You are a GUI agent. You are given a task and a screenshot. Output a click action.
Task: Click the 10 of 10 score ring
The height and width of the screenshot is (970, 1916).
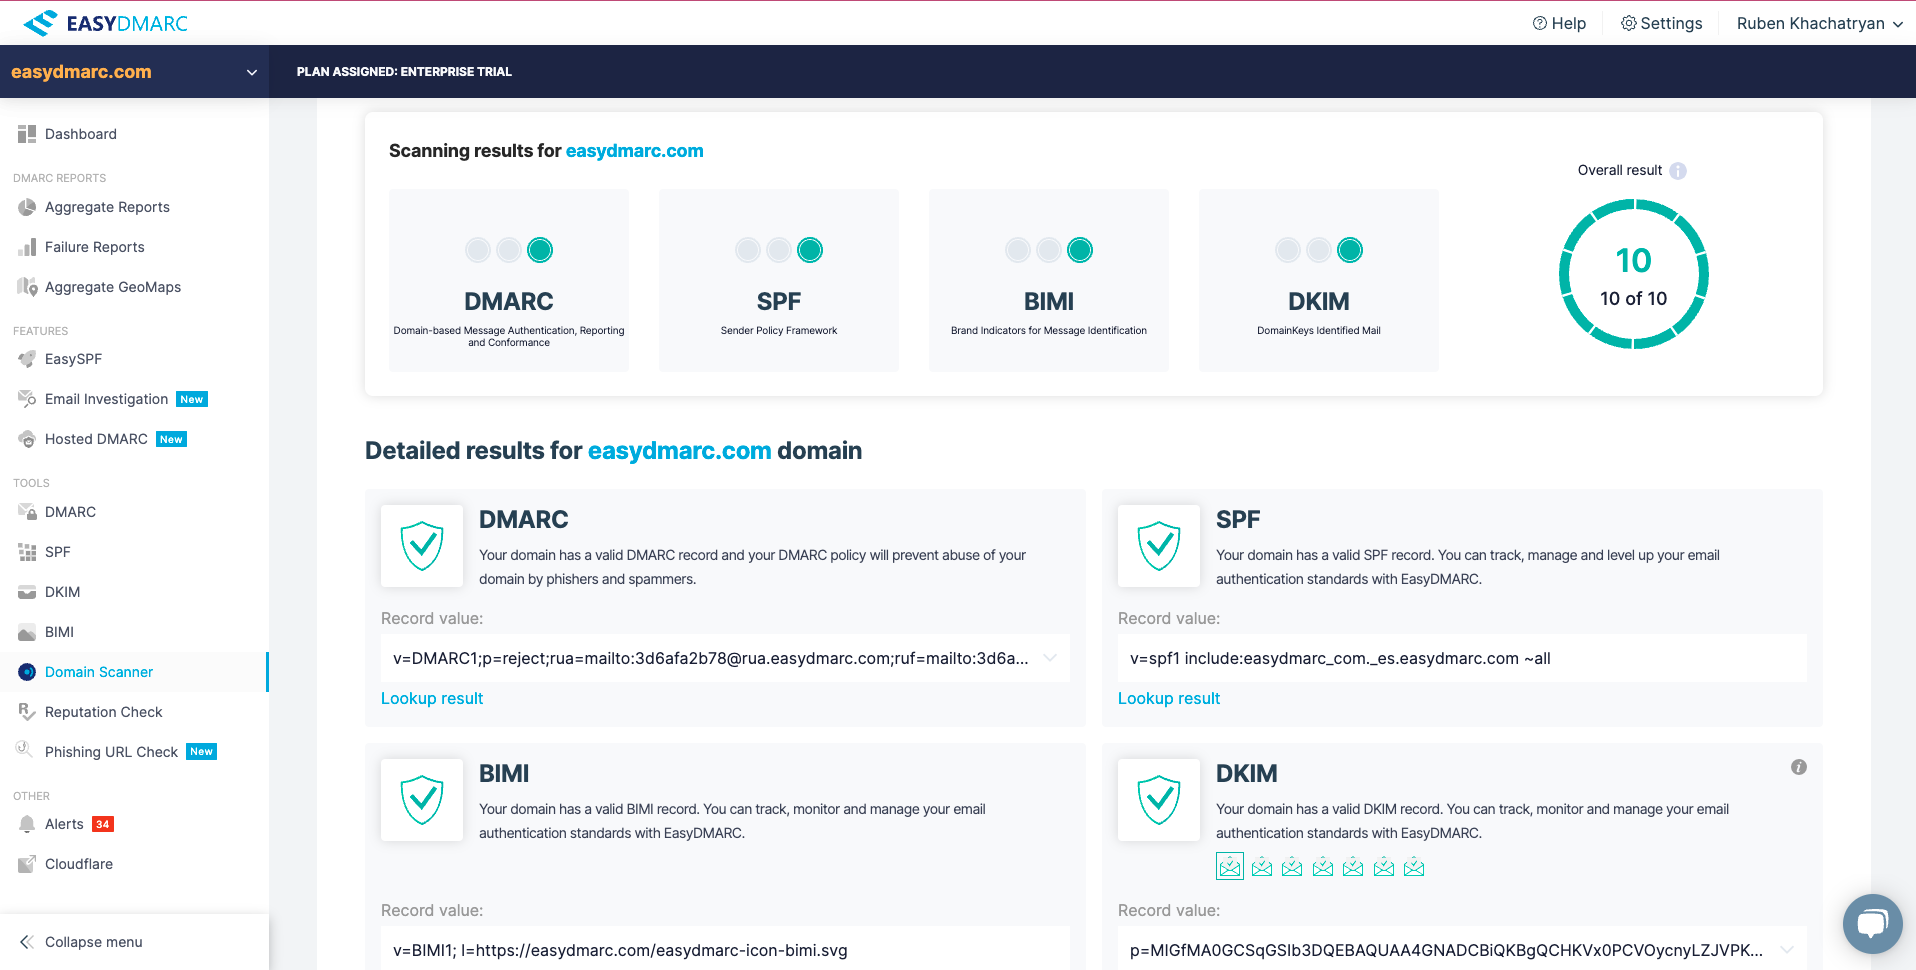coord(1633,273)
